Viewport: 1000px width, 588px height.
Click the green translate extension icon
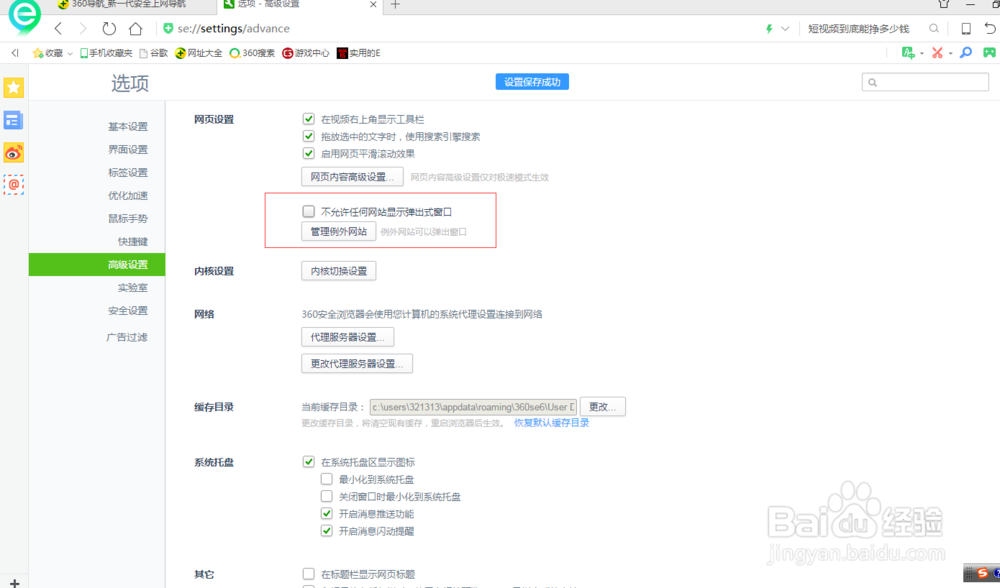point(908,53)
